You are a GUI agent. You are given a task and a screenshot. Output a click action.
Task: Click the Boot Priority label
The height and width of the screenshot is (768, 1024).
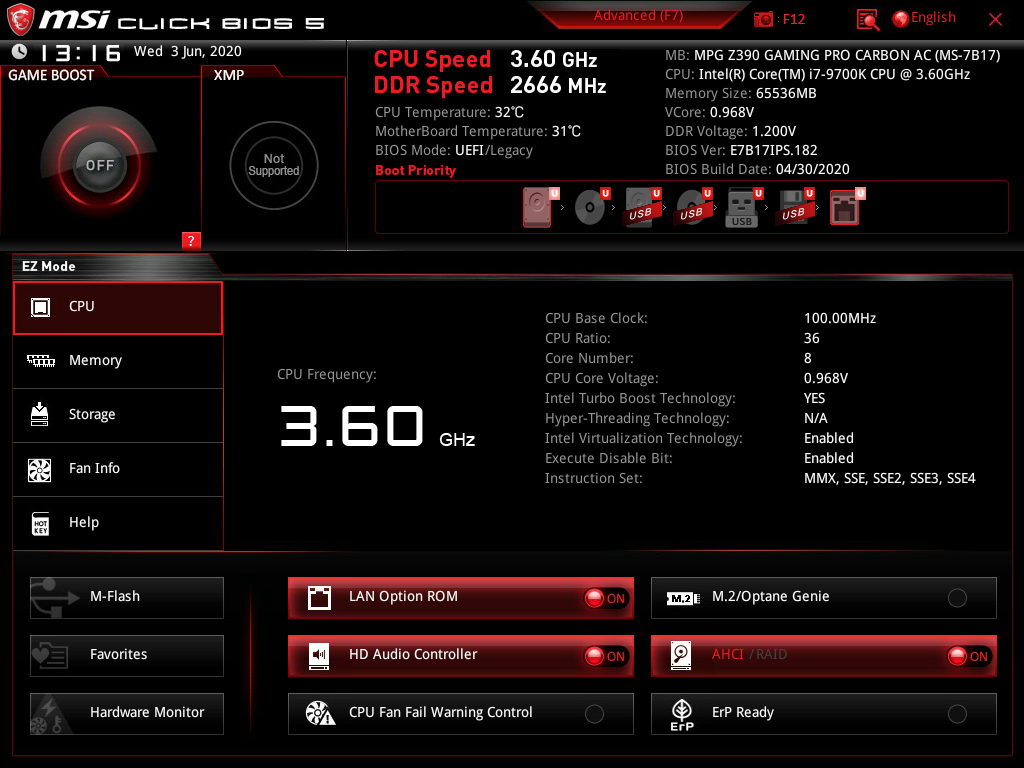click(415, 170)
